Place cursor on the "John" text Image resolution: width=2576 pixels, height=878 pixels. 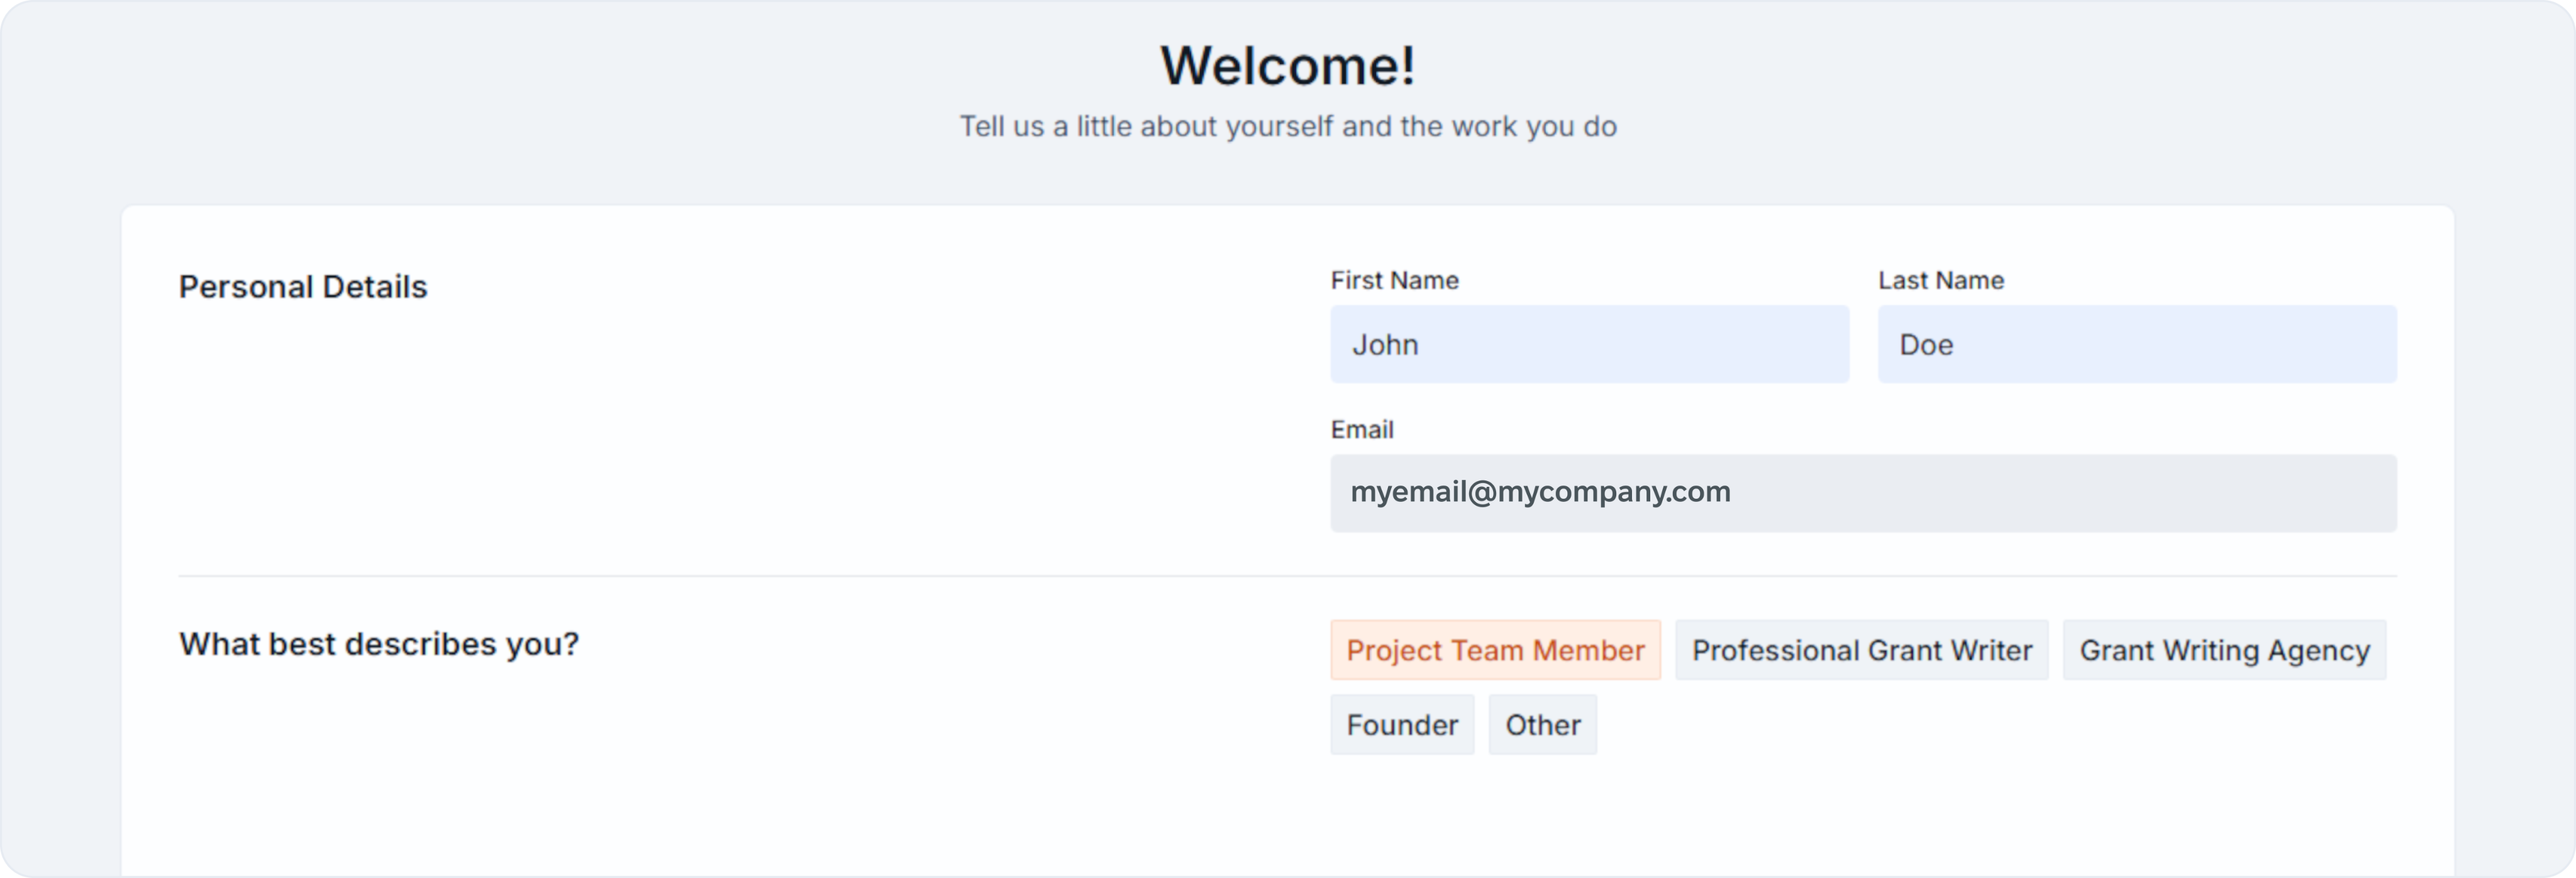click(x=1385, y=345)
